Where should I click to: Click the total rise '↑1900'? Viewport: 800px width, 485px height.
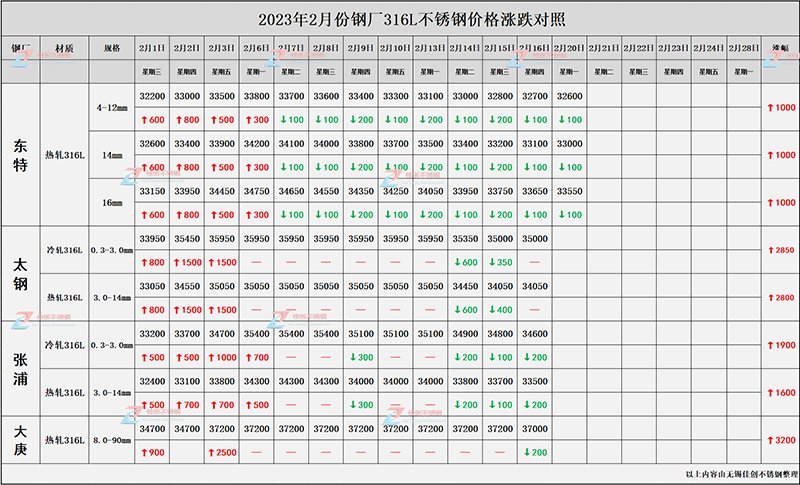781,345
